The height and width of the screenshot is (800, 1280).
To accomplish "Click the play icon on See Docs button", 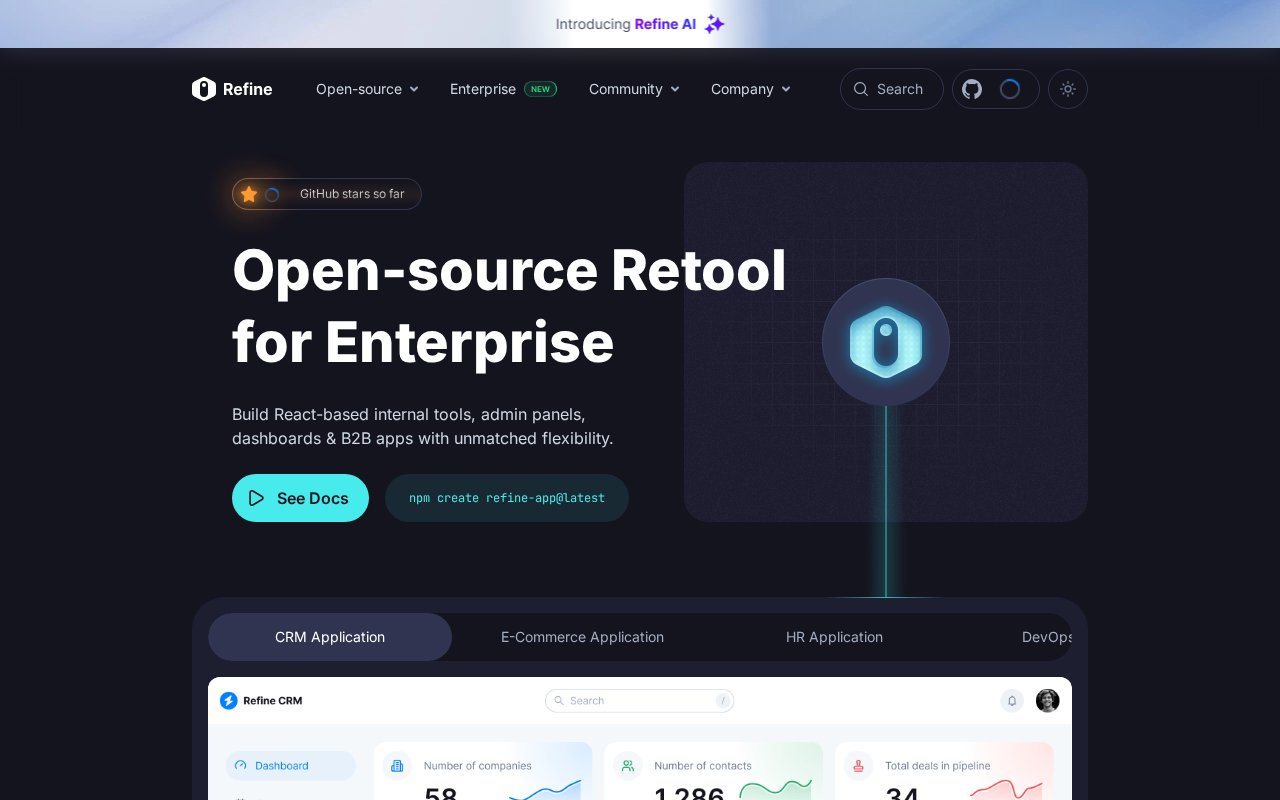I will coord(257,498).
